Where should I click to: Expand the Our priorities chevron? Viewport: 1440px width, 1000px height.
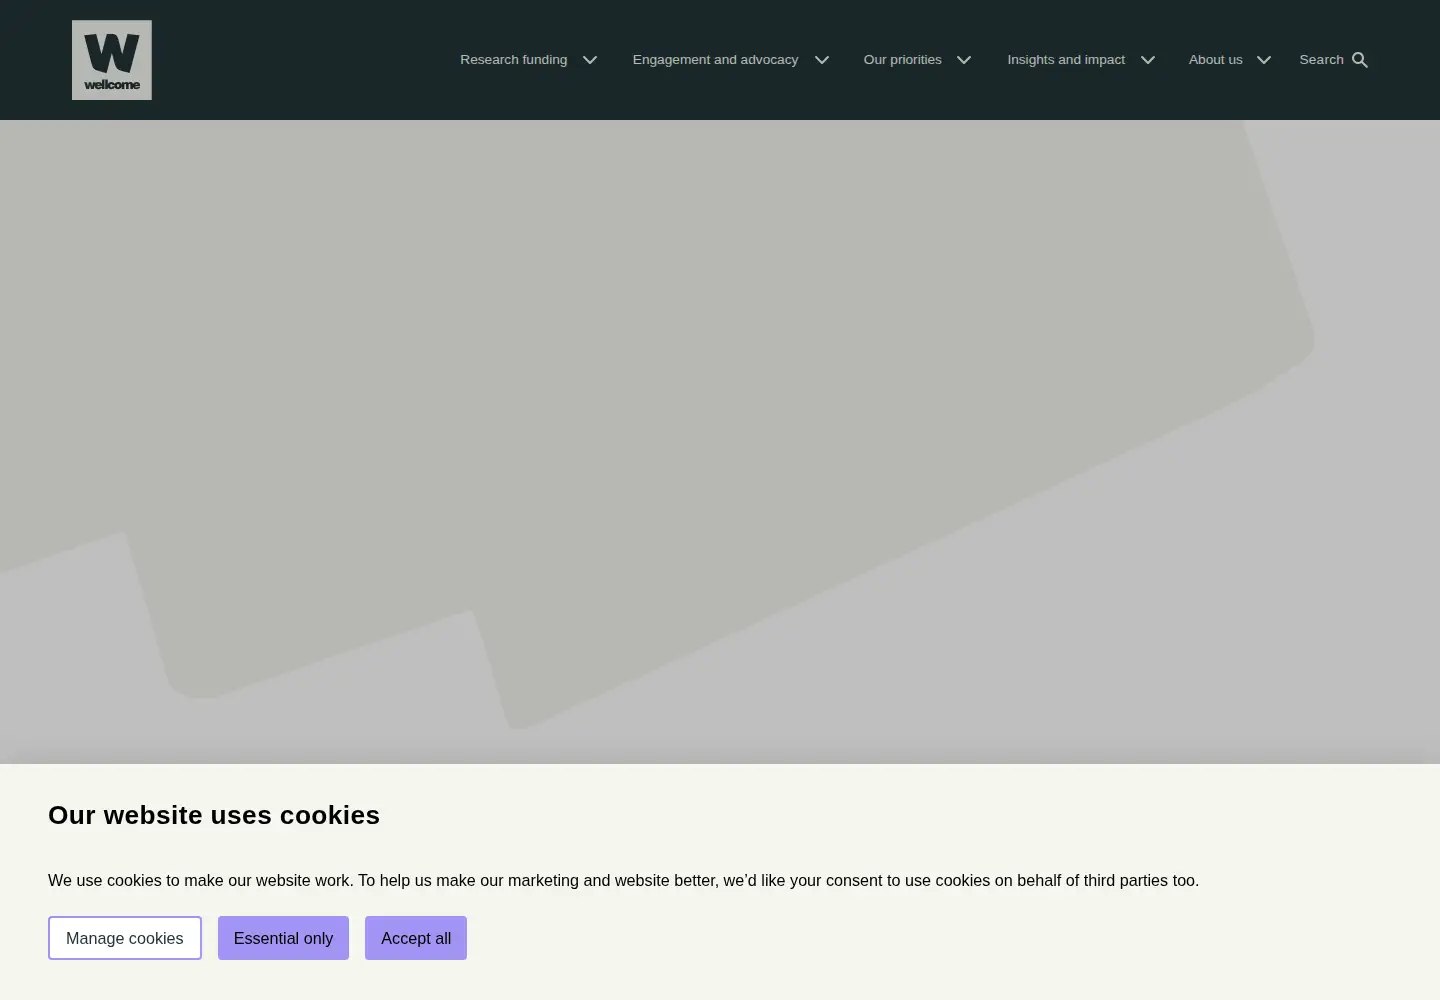pos(964,60)
